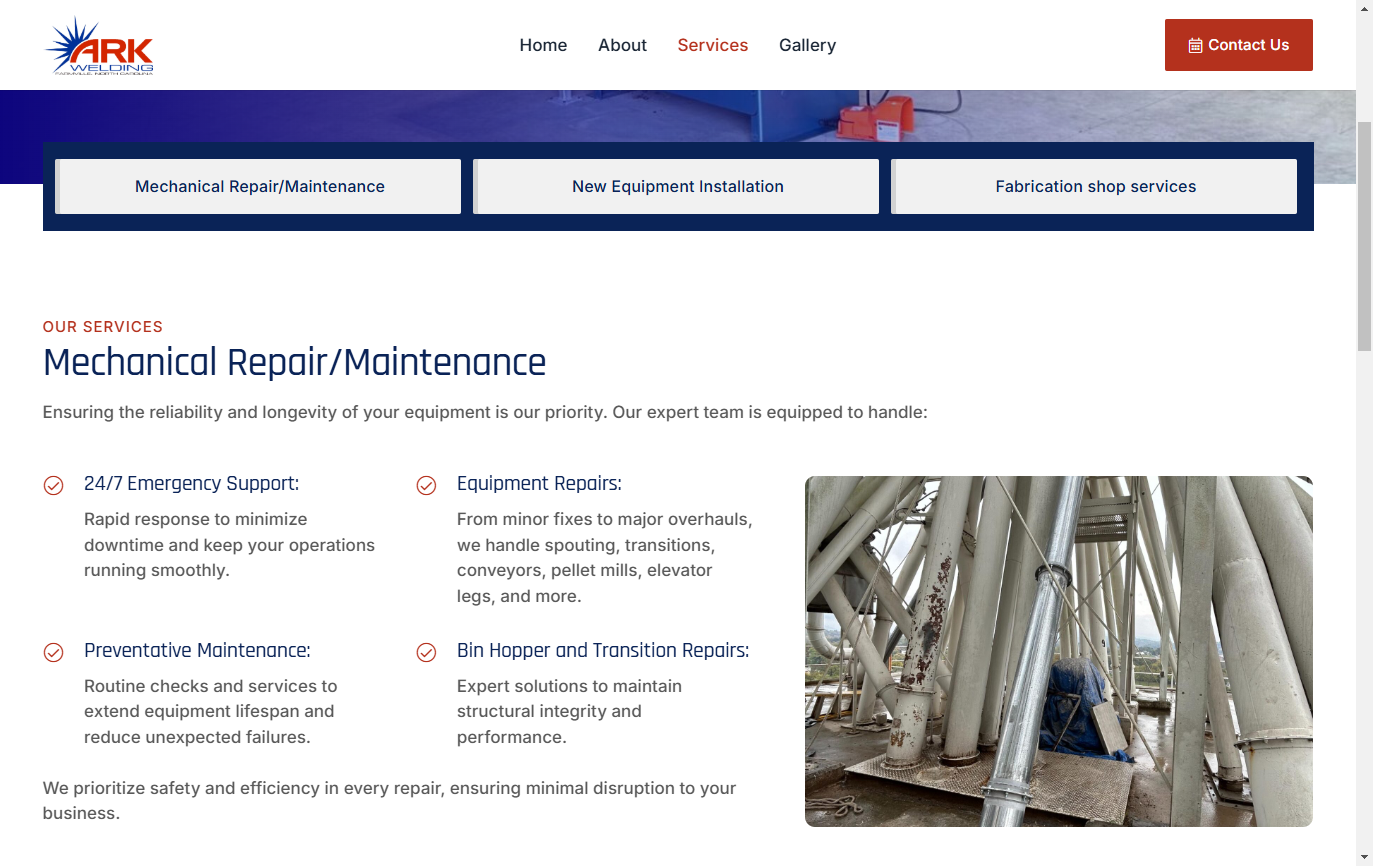This screenshot has height=866, width=1373.
Task: Click the industrial pipes photo
Action: click(1059, 651)
